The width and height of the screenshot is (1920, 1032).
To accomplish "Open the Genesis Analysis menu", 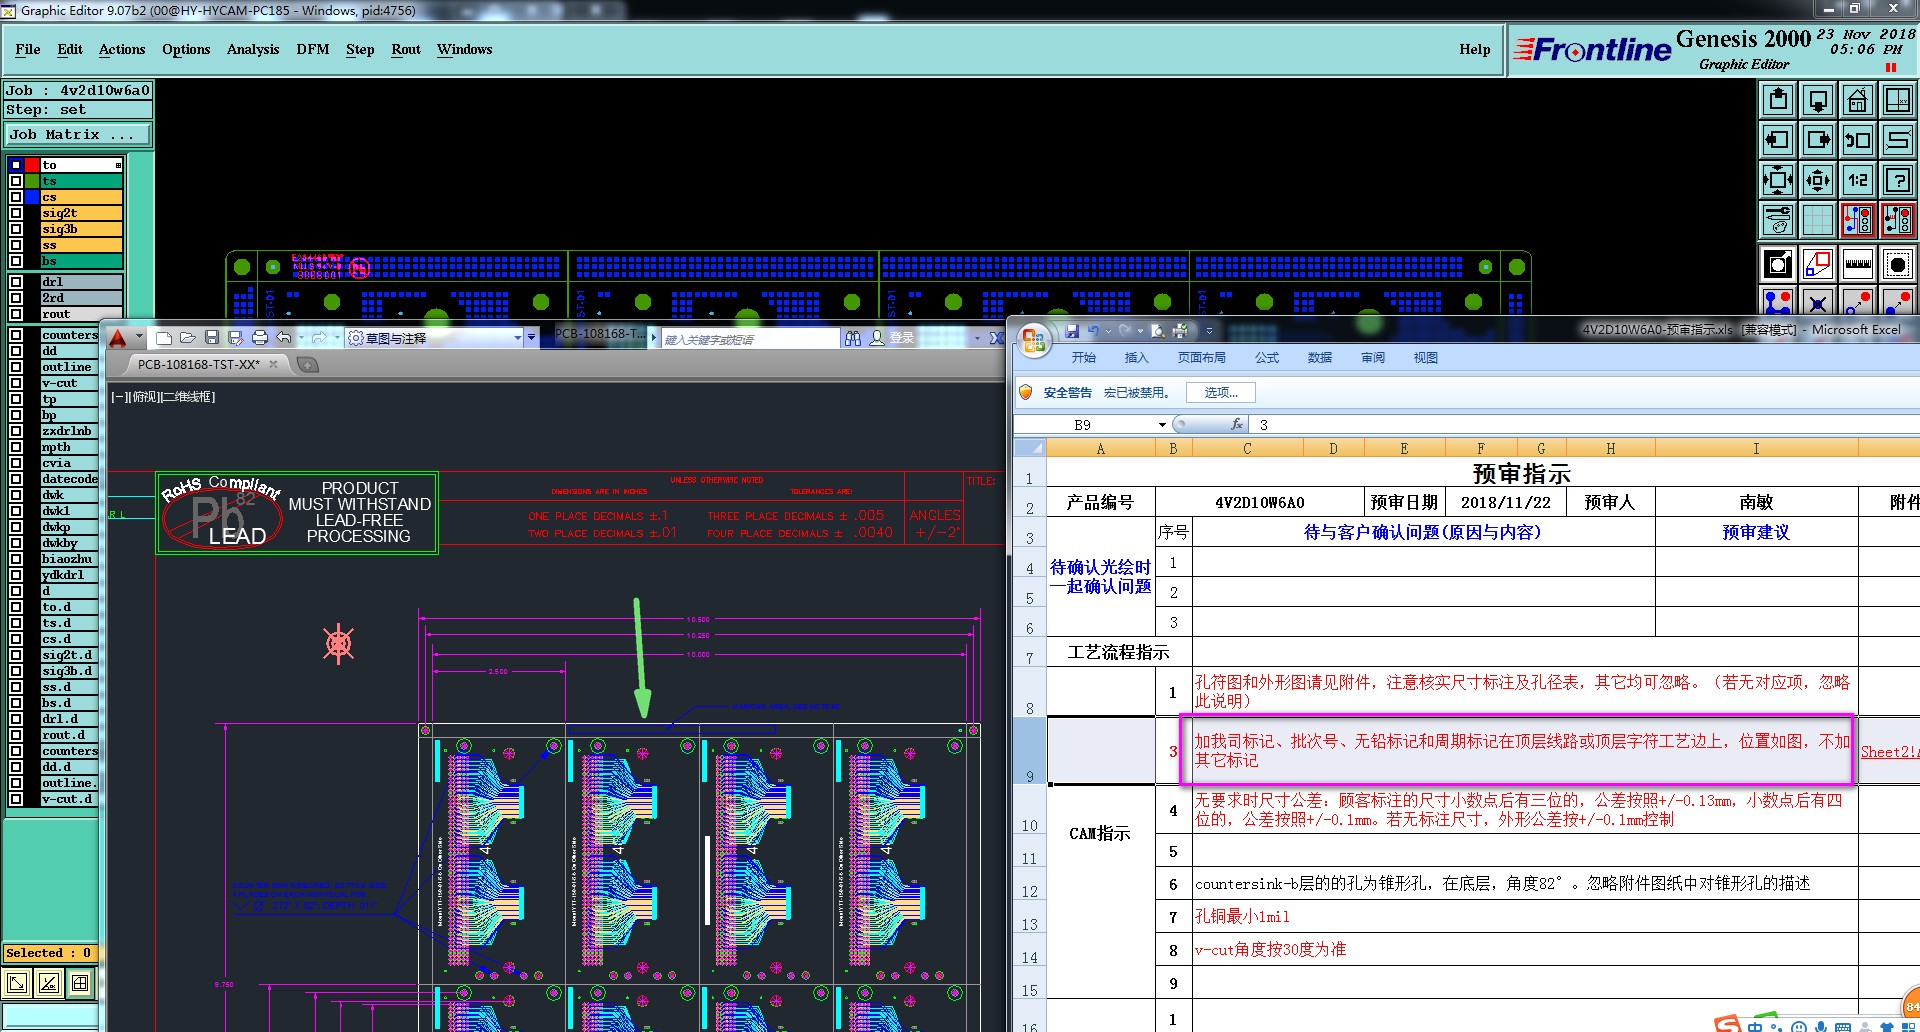I will pyautogui.click(x=253, y=49).
